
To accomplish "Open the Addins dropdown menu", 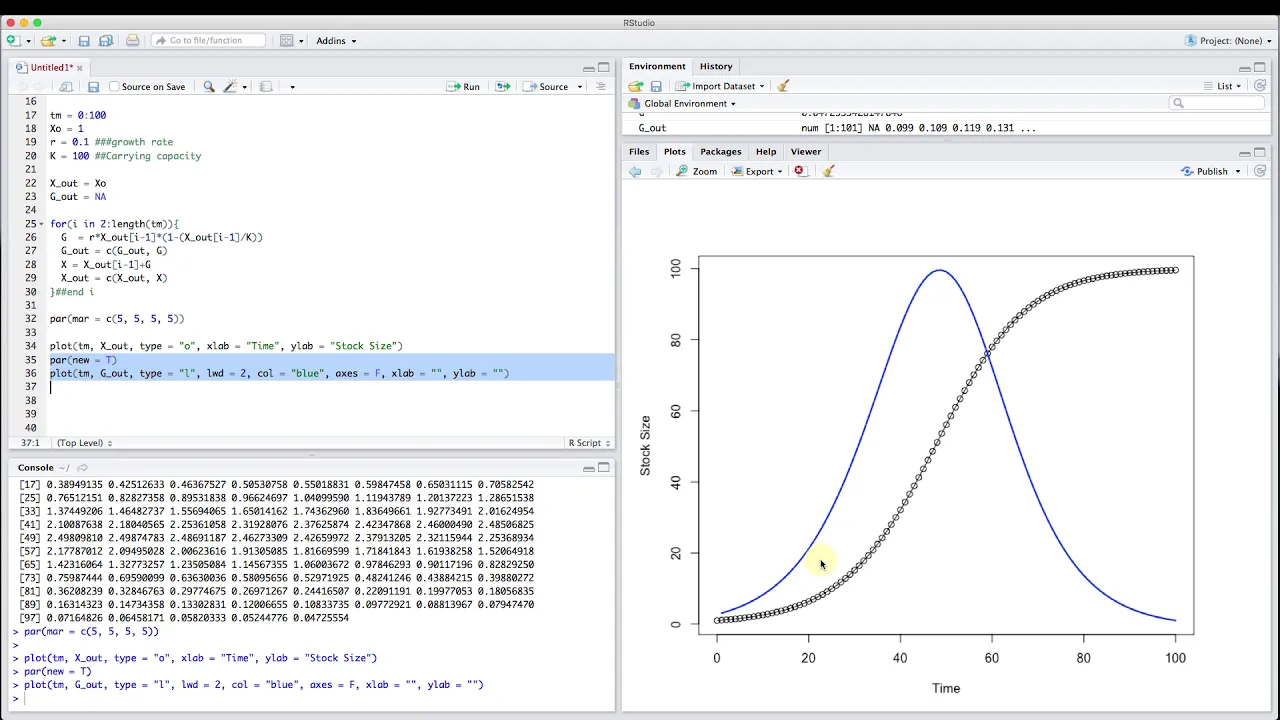I will (336, 41).
